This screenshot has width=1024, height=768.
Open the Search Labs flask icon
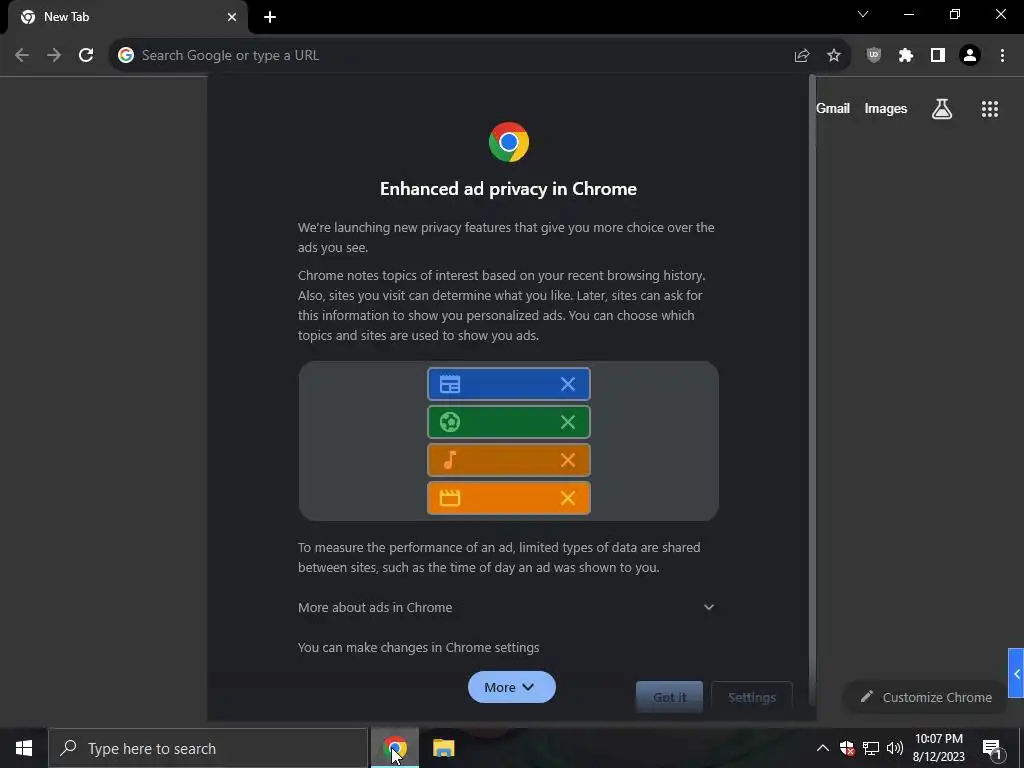pyautogui.click(x=942, y=109)
